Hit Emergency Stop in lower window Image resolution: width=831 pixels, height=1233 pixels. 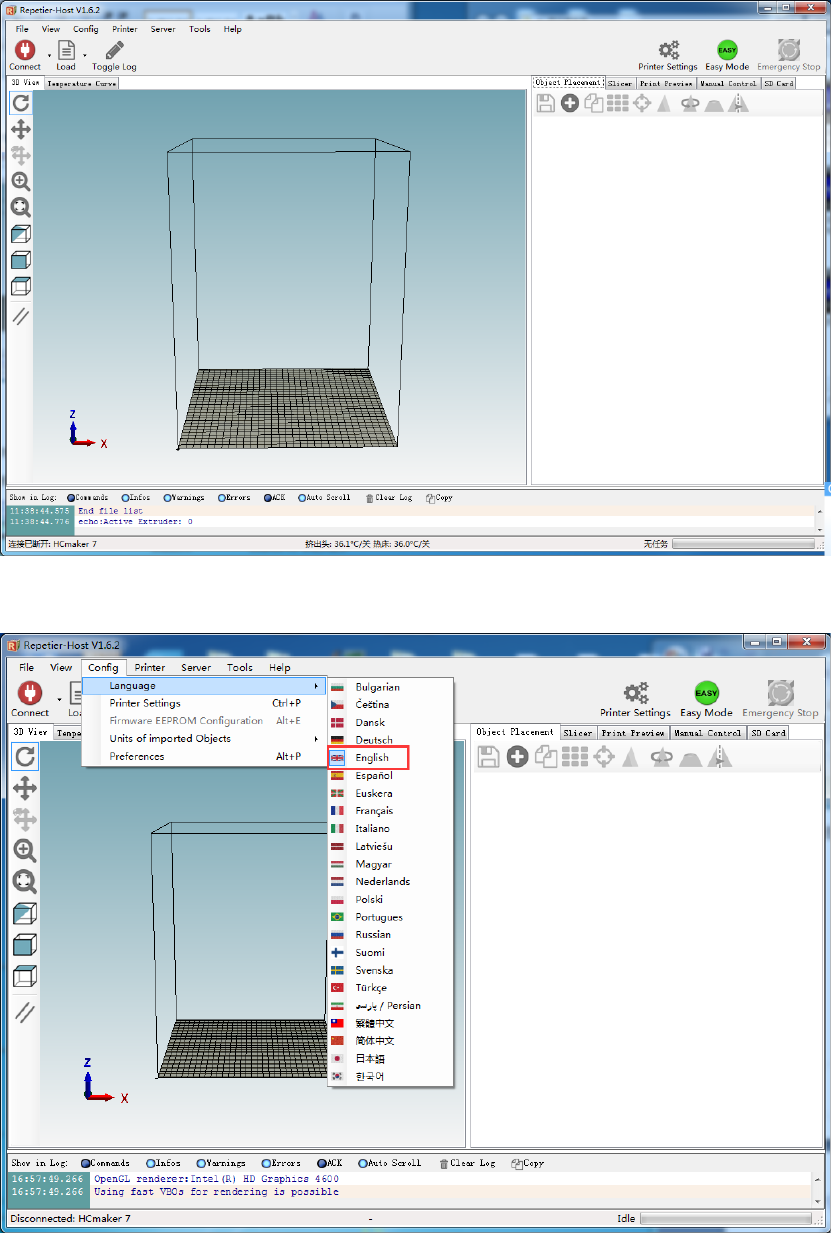coord(781,694)
